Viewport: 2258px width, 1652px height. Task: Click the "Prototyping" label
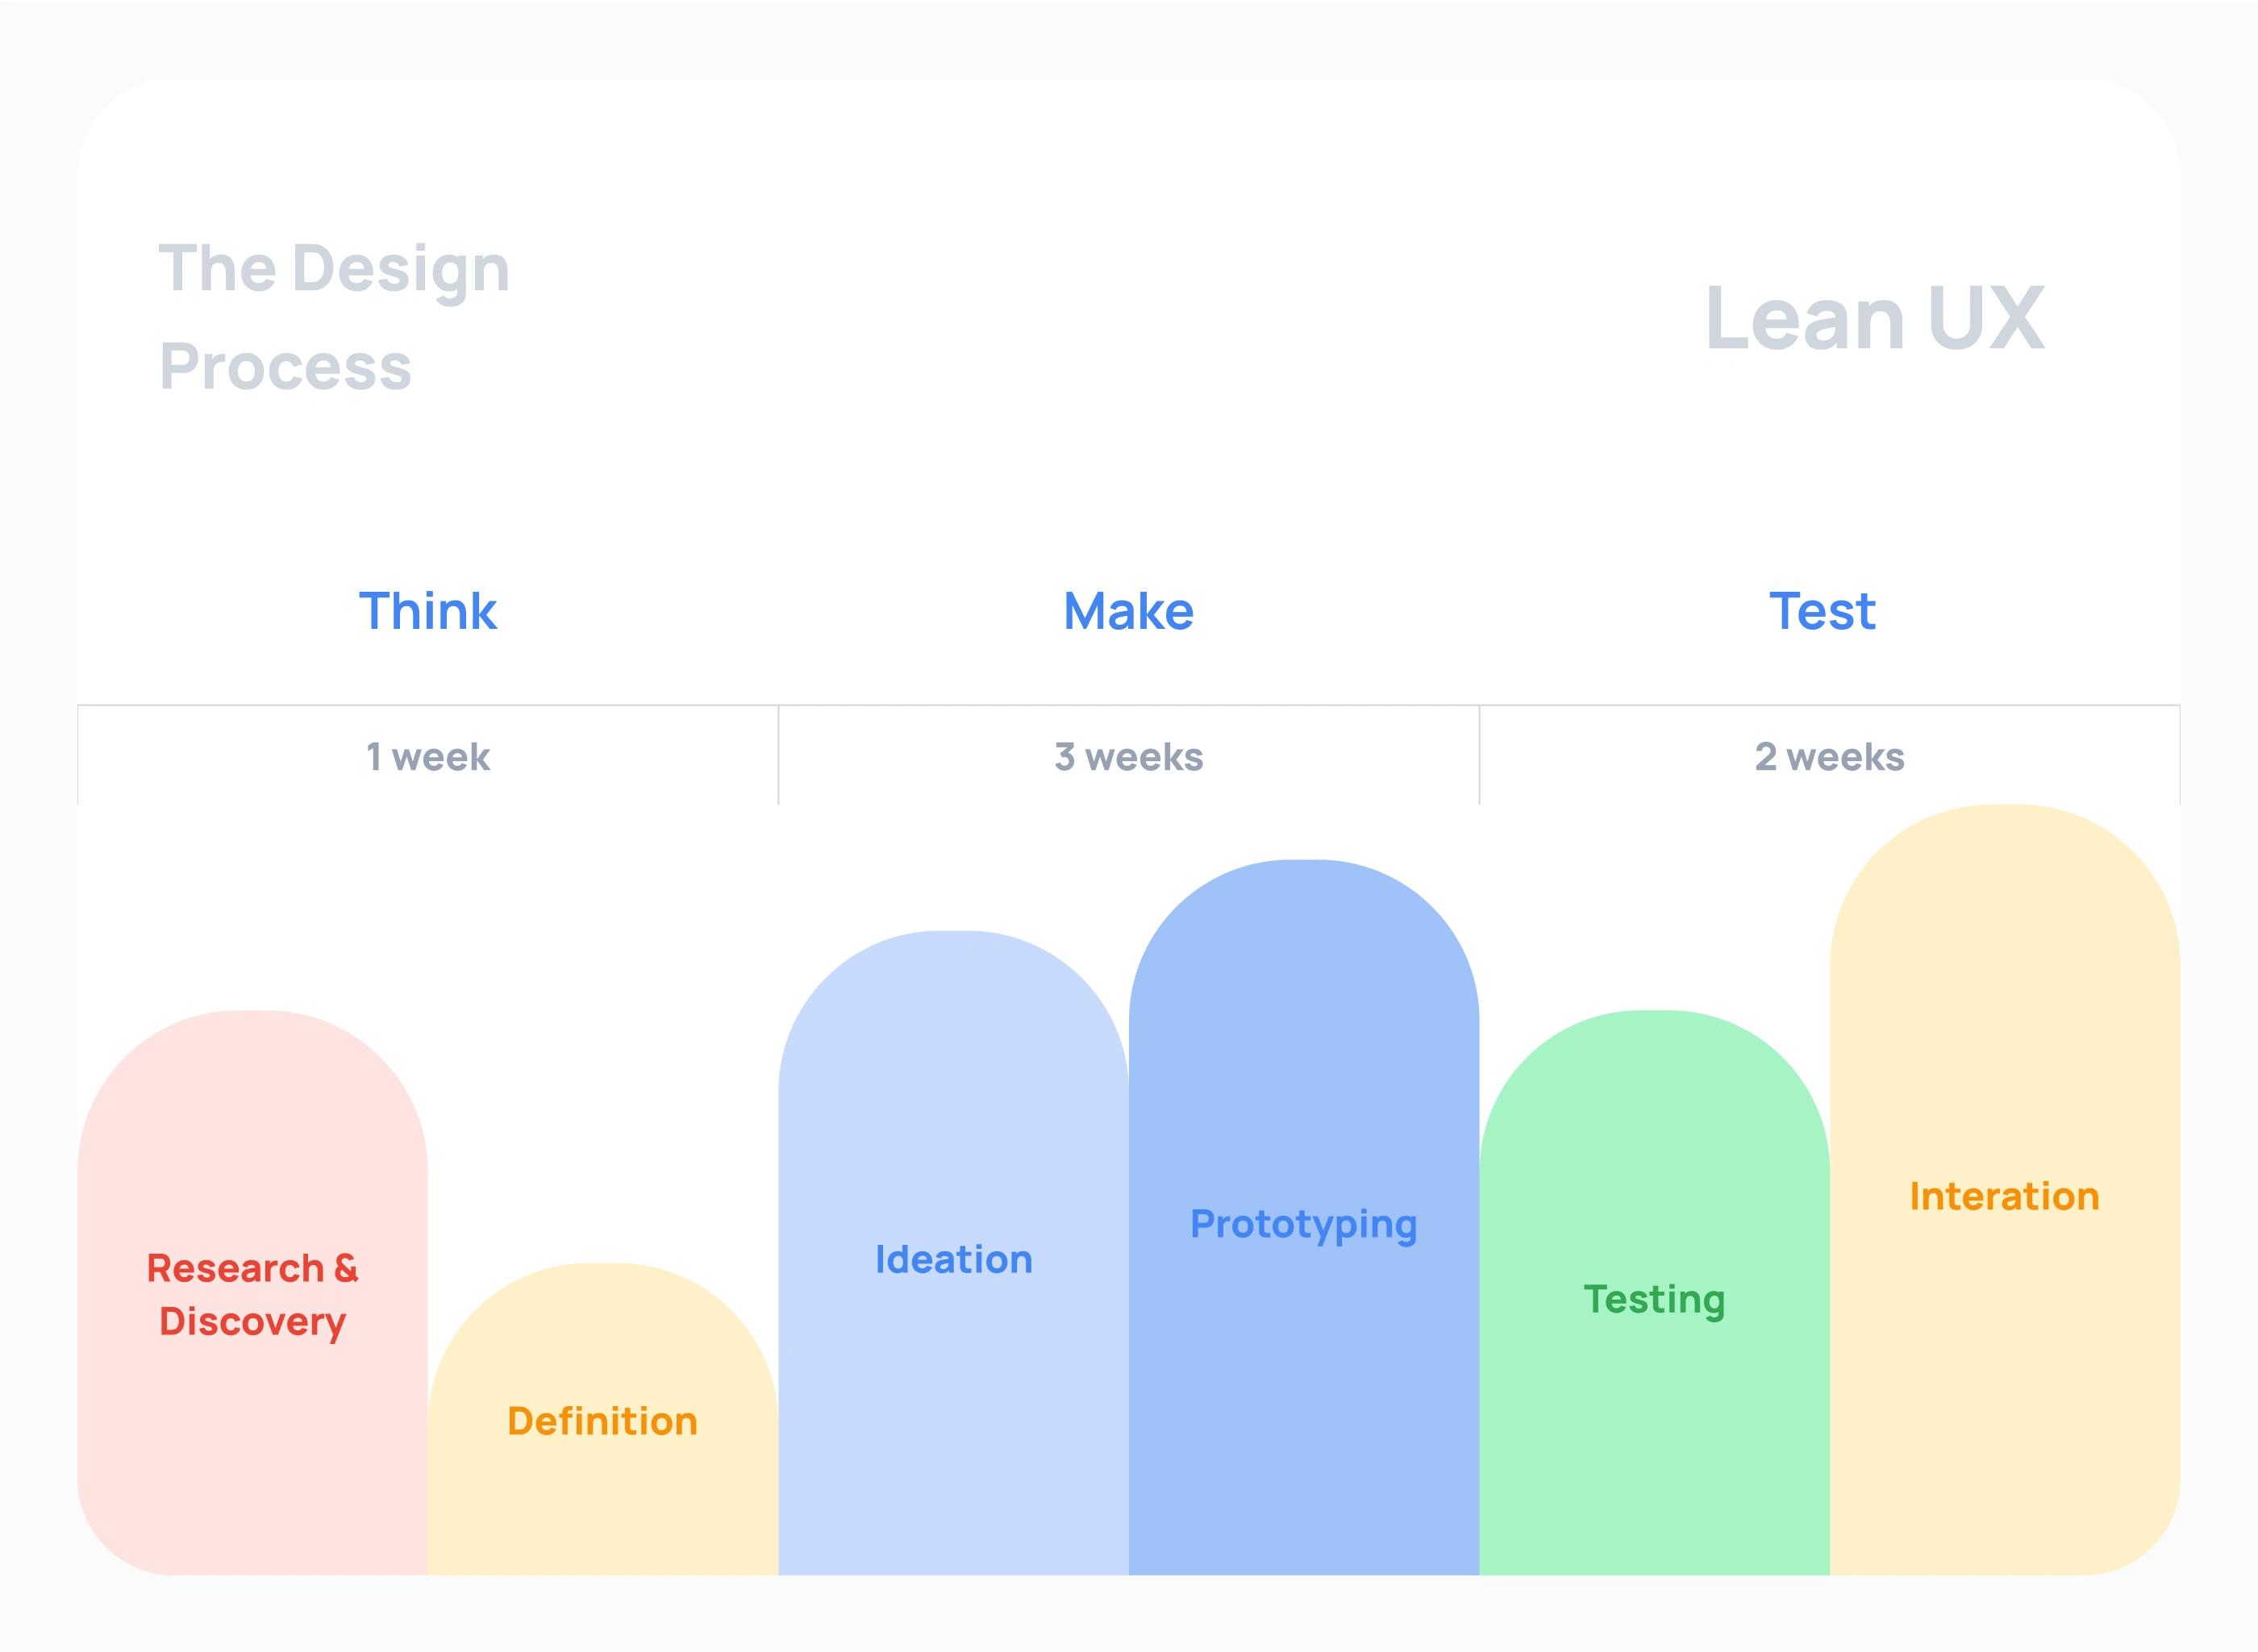[1303, 1224]
